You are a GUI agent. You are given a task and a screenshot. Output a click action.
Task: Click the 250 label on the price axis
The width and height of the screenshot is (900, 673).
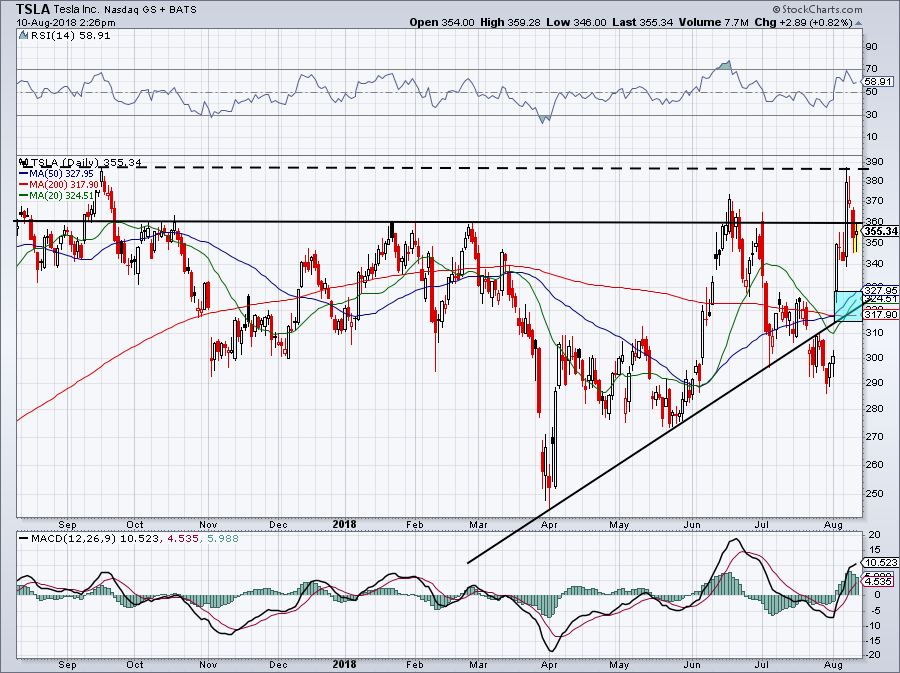(x=875, y=493)
